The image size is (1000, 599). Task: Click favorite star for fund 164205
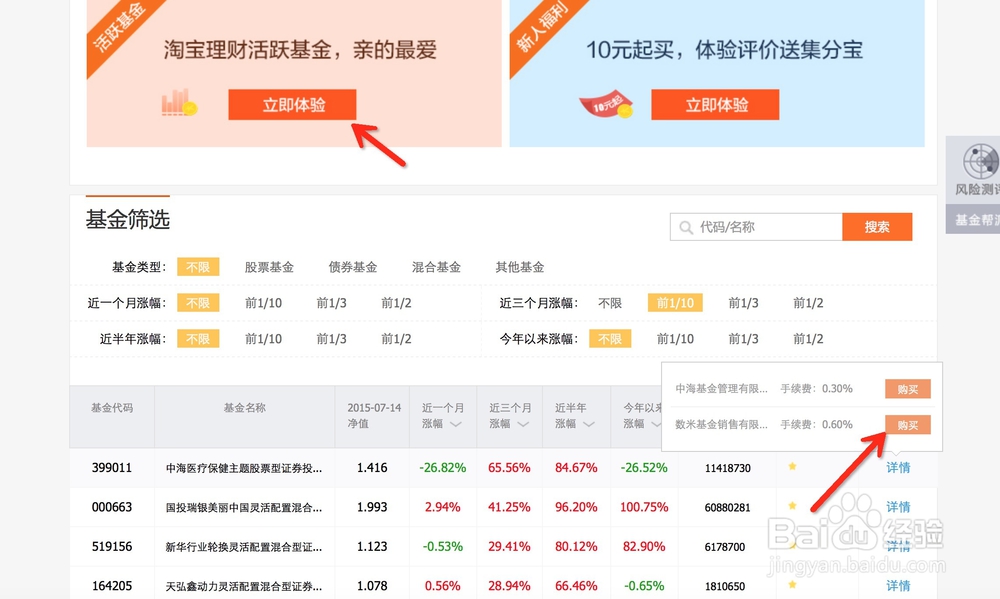[792, 584]
